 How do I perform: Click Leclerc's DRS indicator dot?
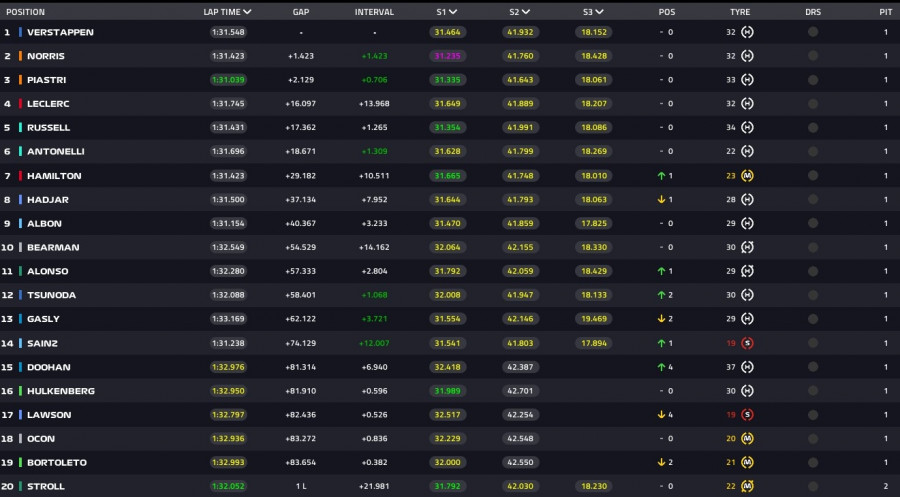tap(812, 104)
